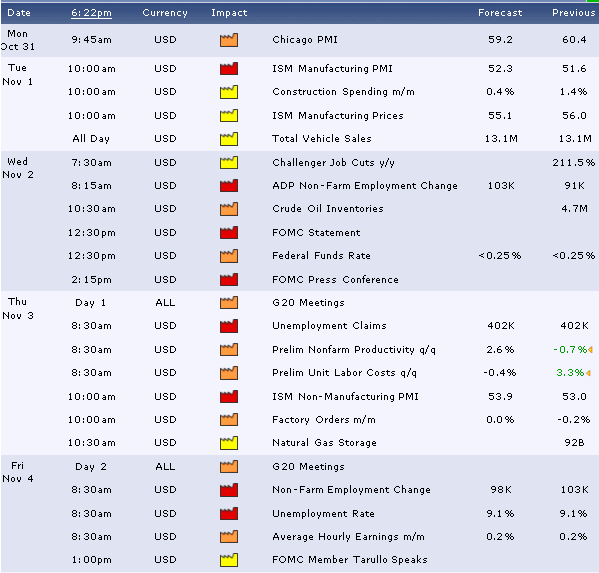Click the orange impact icon for Federal Funds Rate
Viewport: 599px width, 573px height.
[x=229, y=256]
